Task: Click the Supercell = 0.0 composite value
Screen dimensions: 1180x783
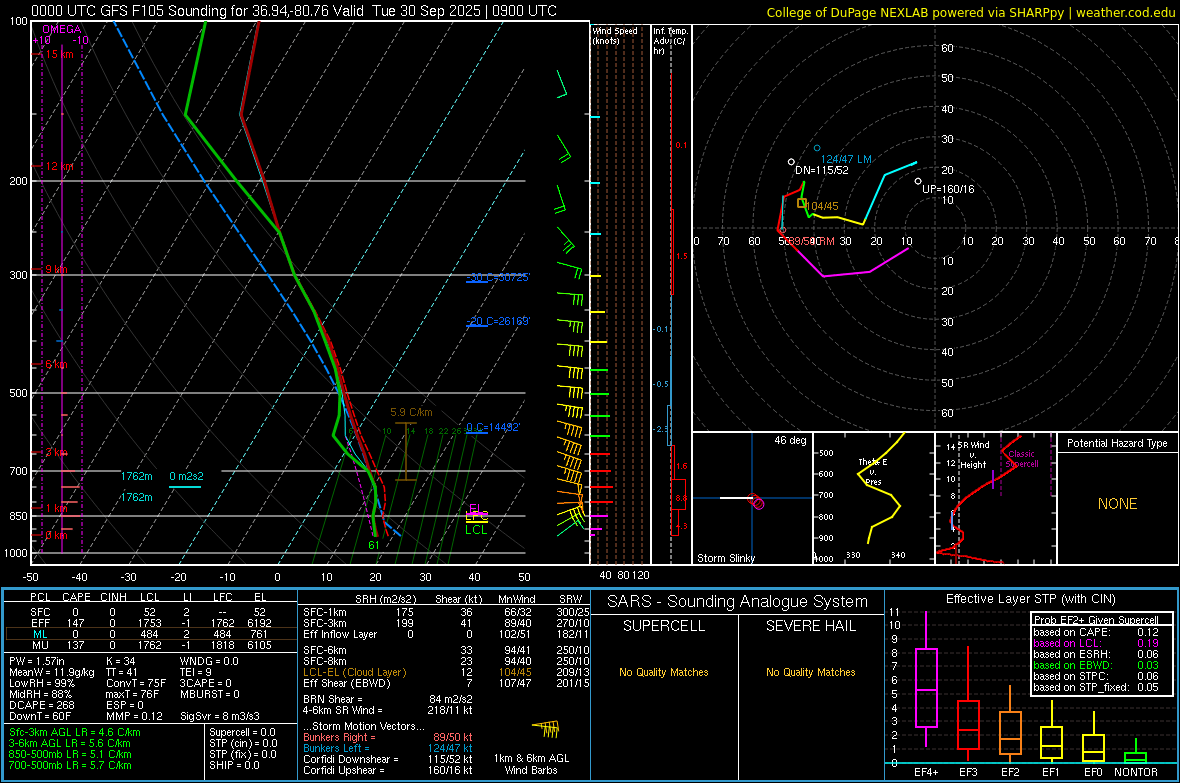Action: pos(242,732)
